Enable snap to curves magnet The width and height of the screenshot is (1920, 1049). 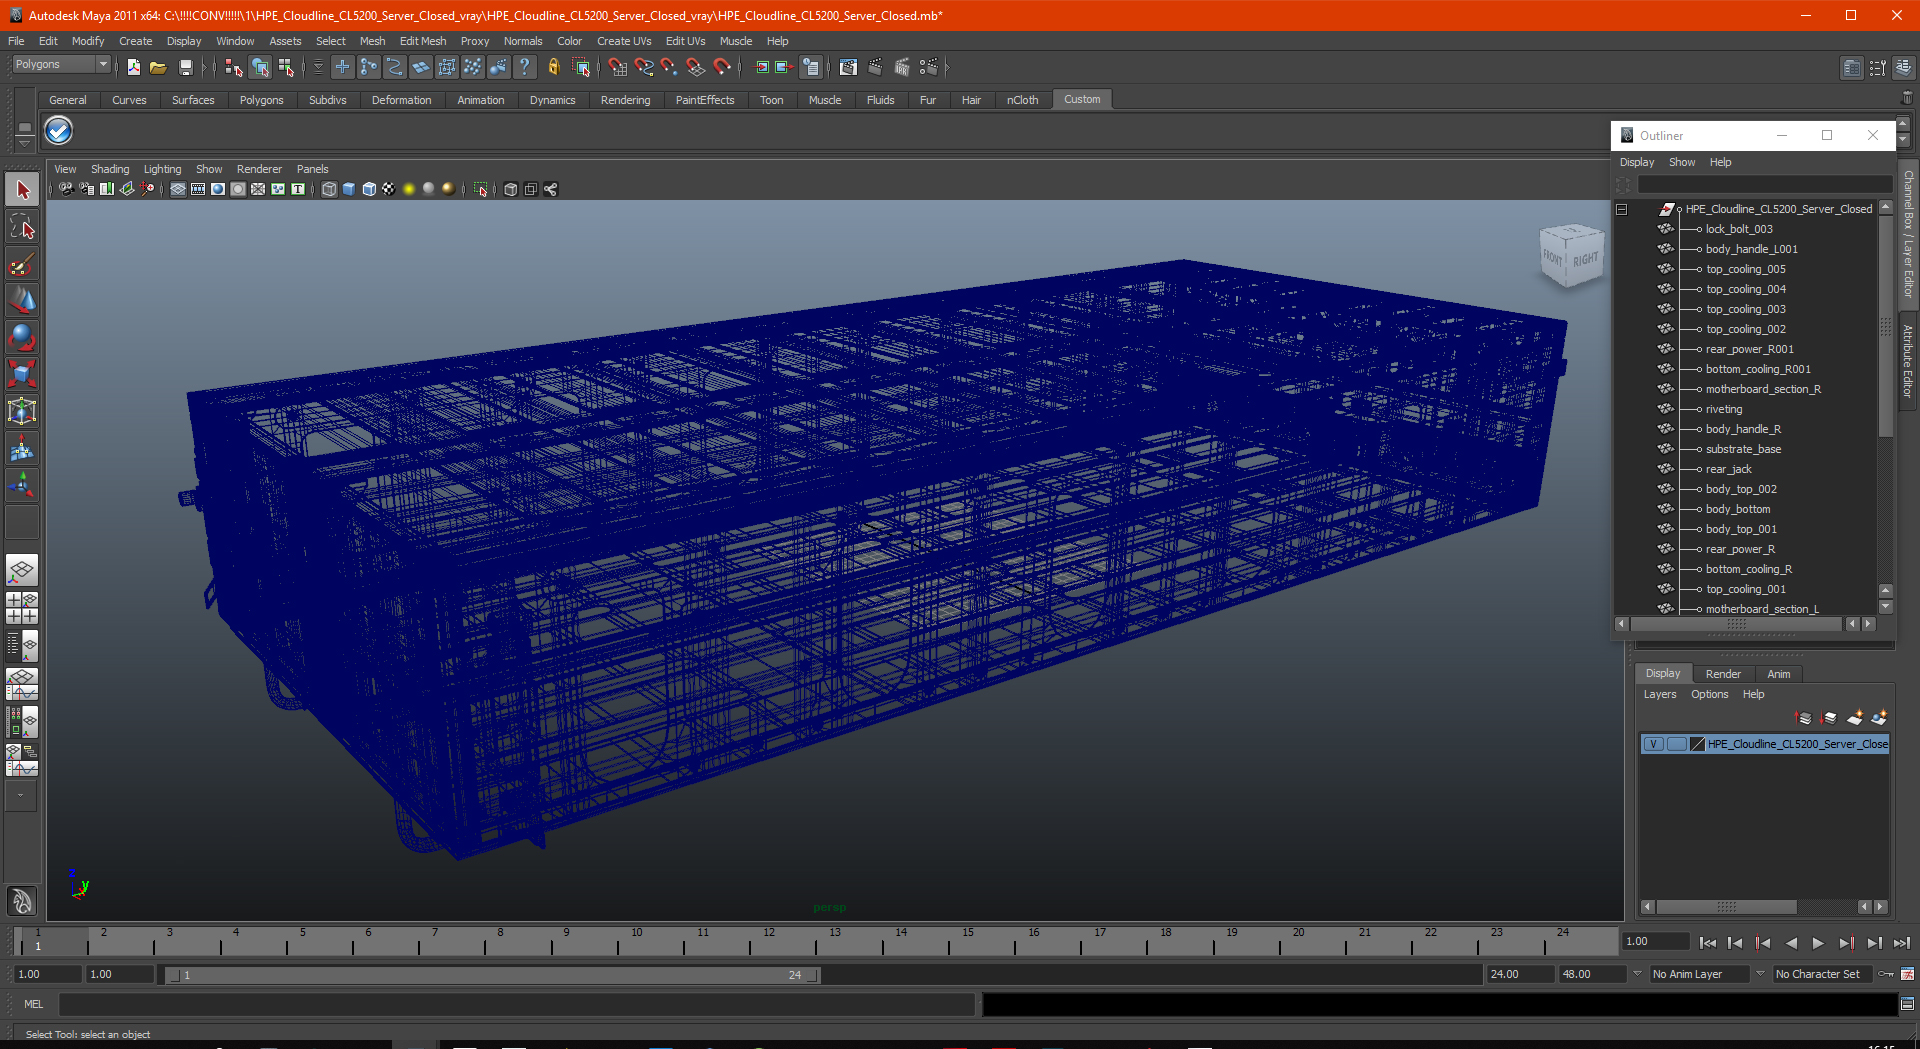pyautogui.click(x=644, y=67)
